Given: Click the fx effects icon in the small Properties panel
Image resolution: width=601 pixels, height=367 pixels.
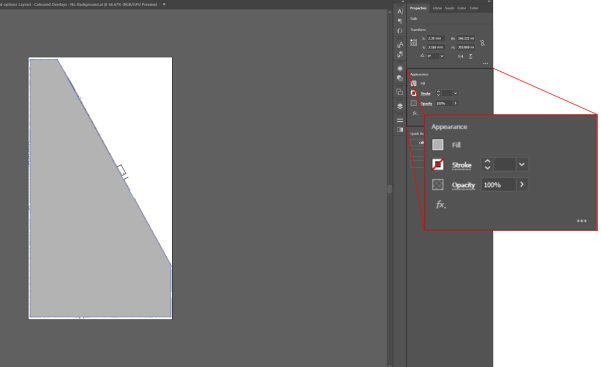Looking at the screenshot, I should [x=415, y=113].
